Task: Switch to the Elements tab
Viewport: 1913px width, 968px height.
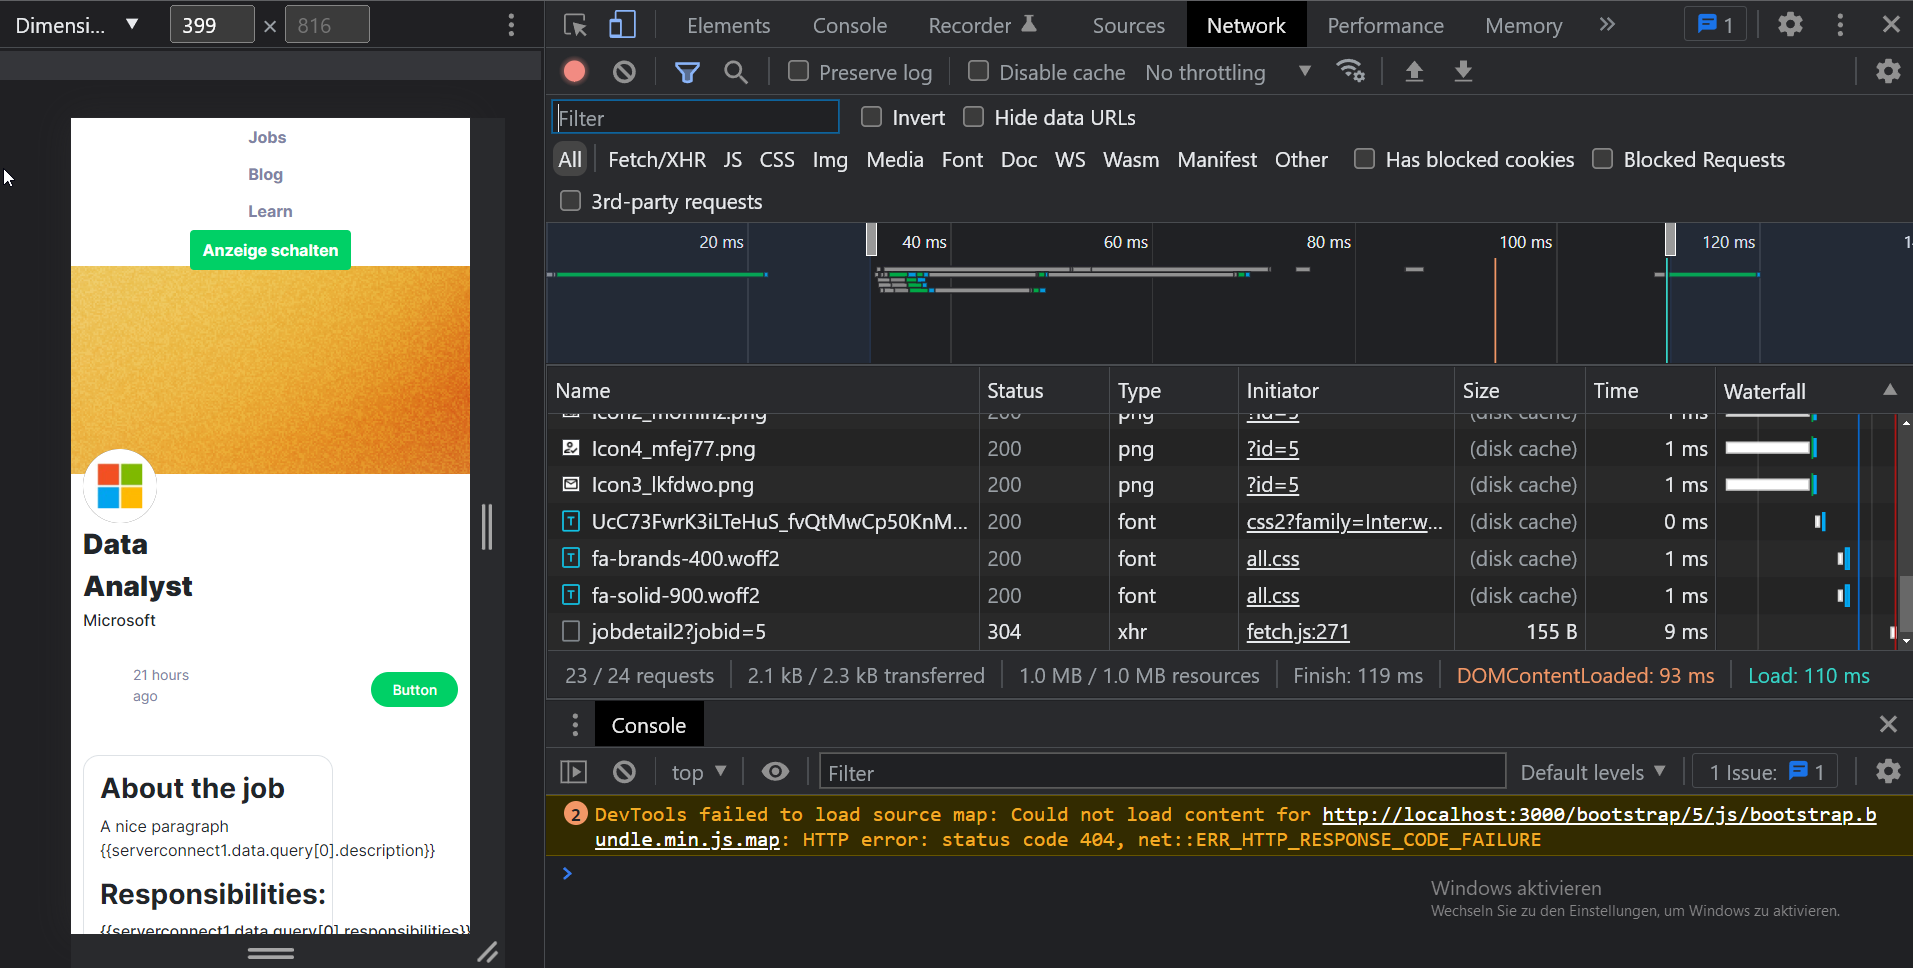Action: (x=728, y=25)
